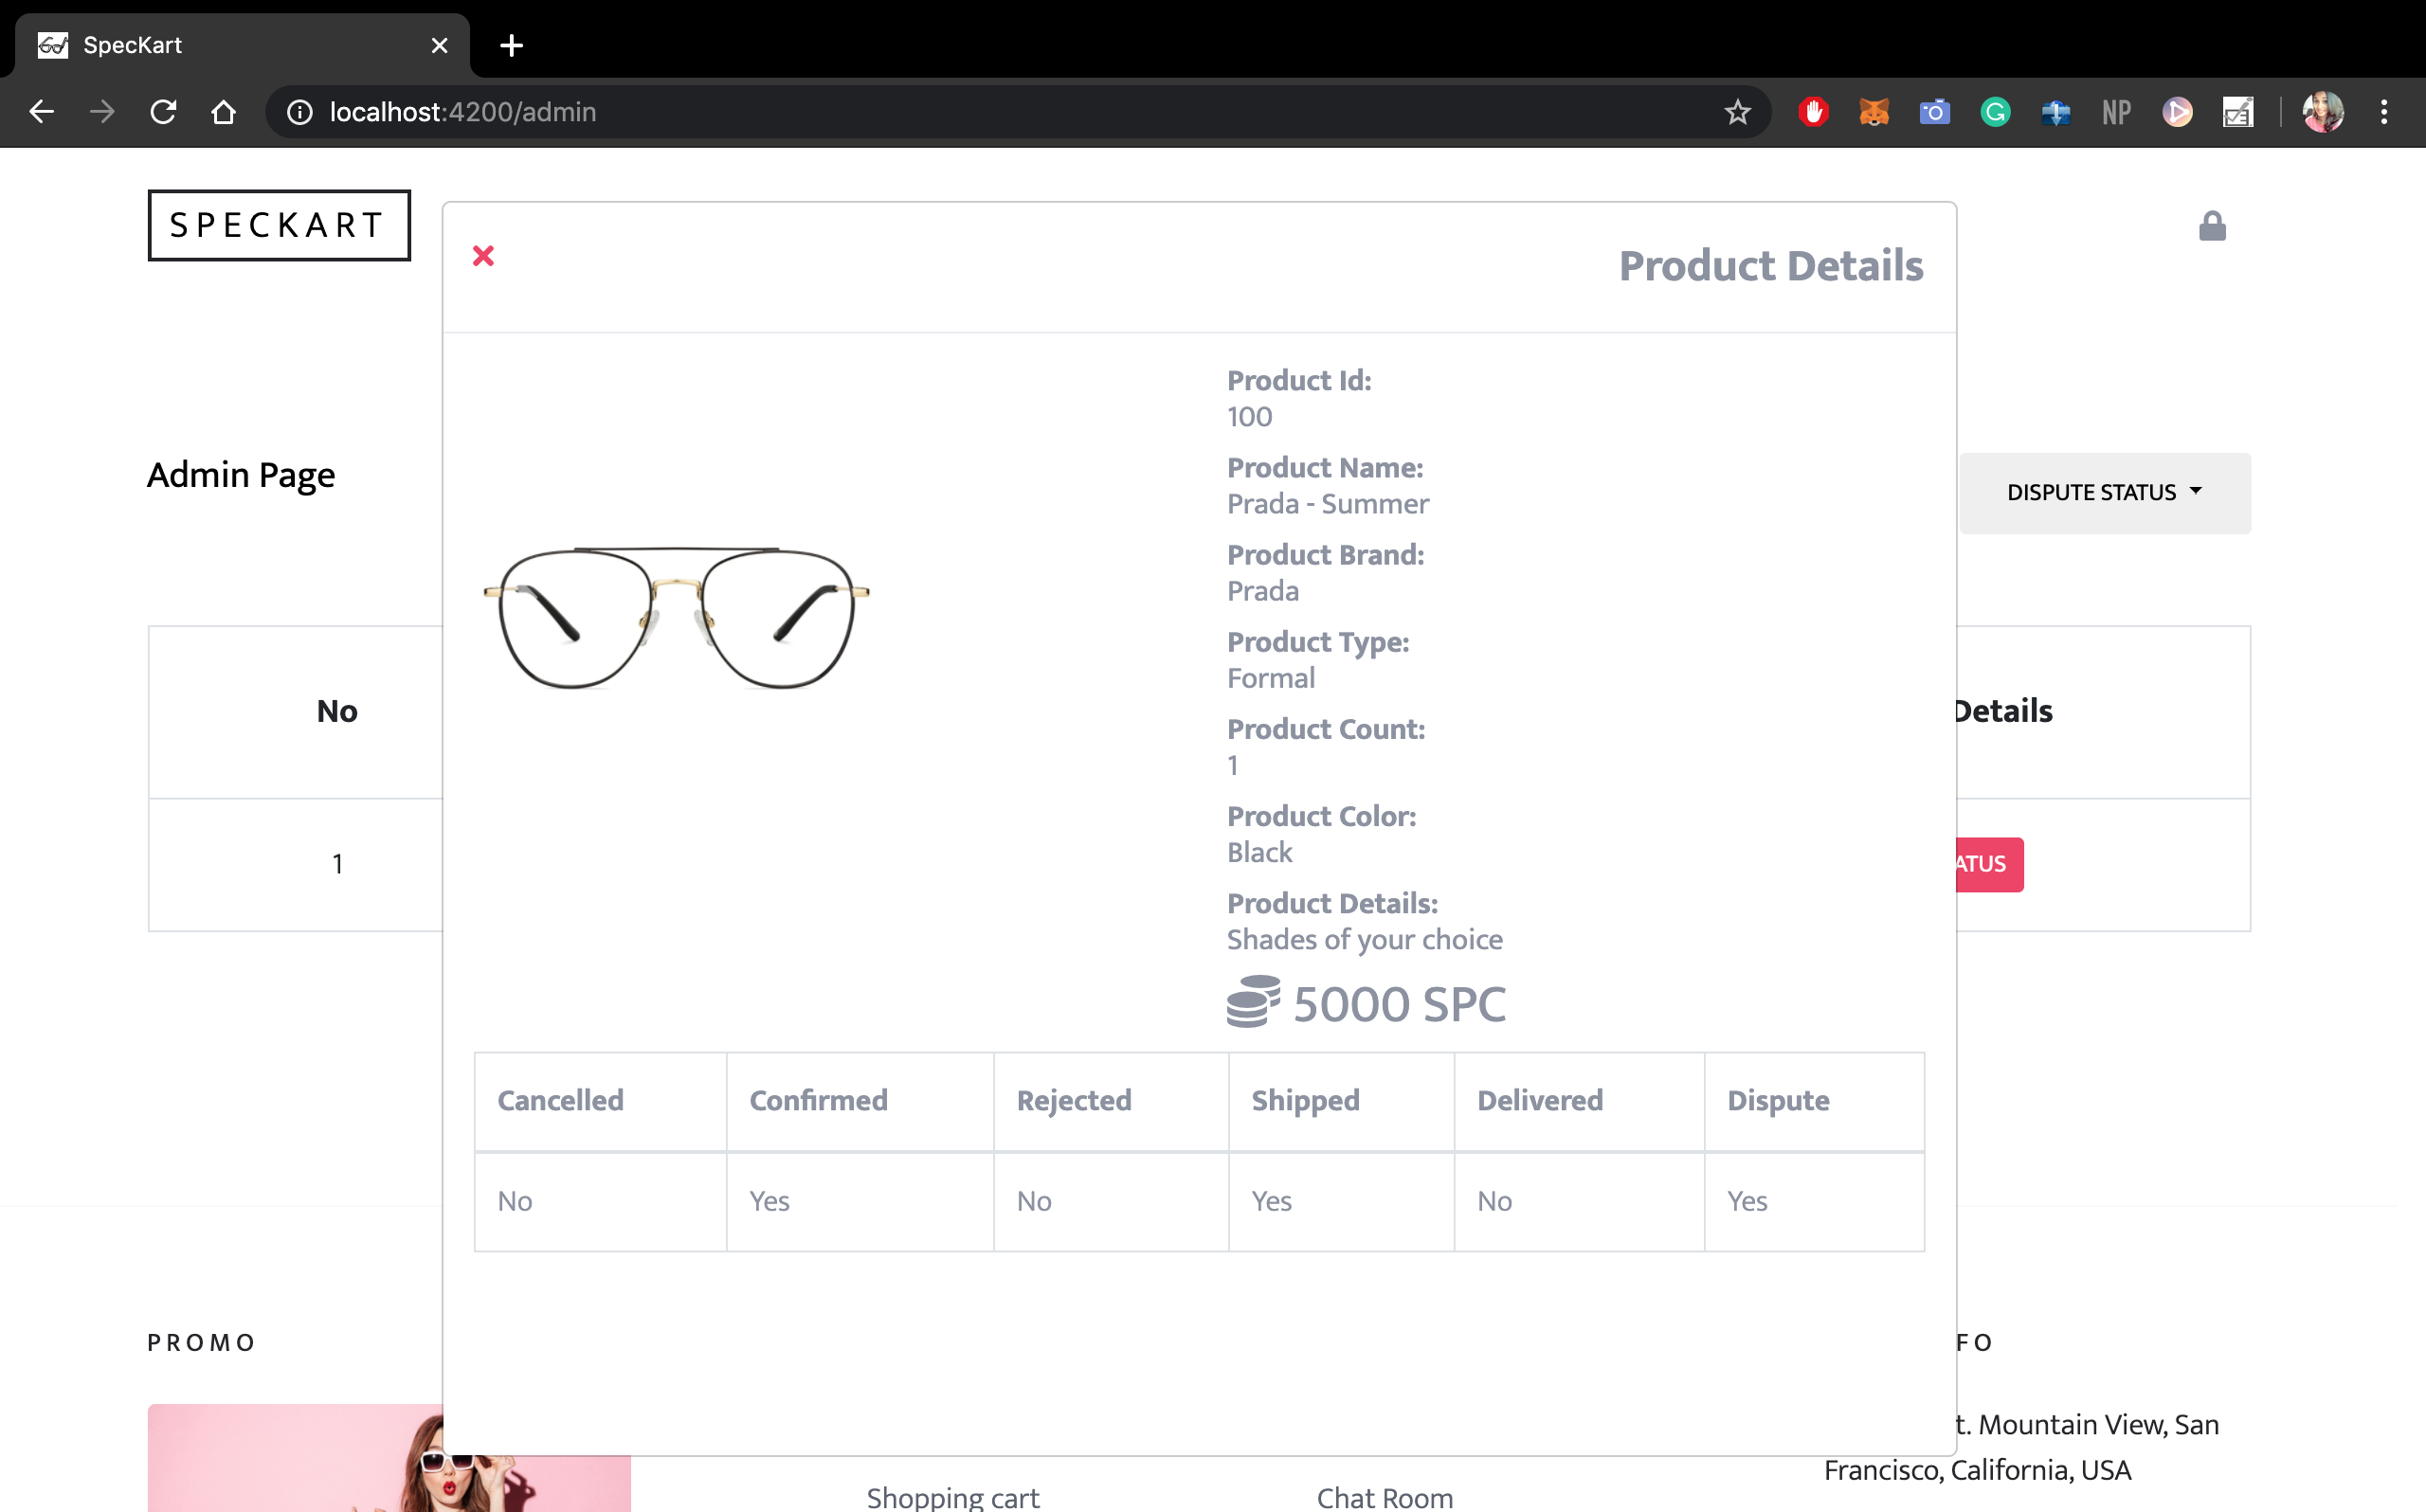The width and height of the screenshot is (2426, 1512).
Task: Open the Dispute Status dropdown
Action: click(x=2103, y=492)
